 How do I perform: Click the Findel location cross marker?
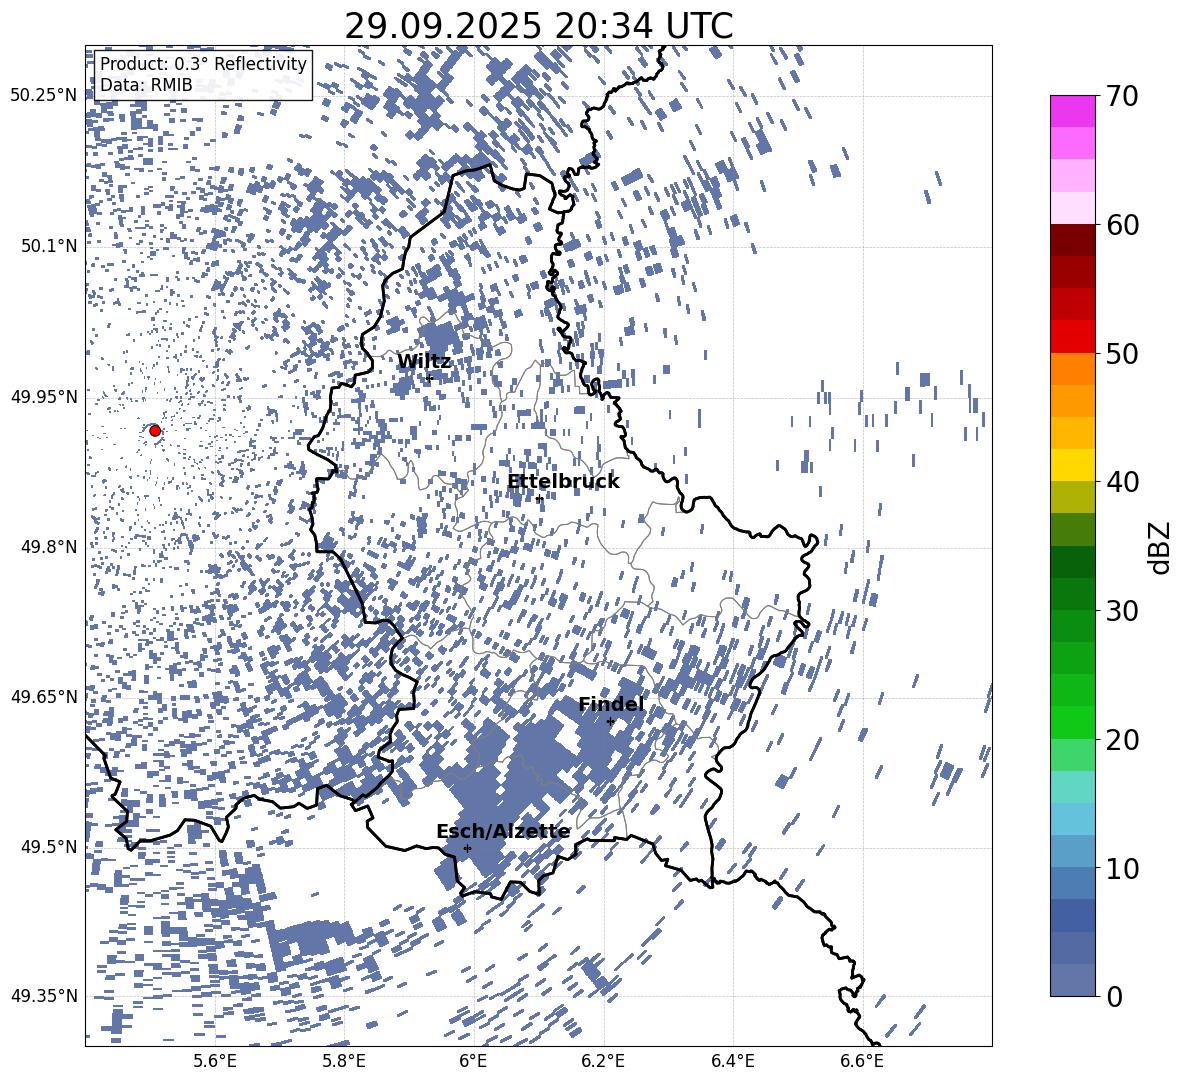[x=610, y=722]
